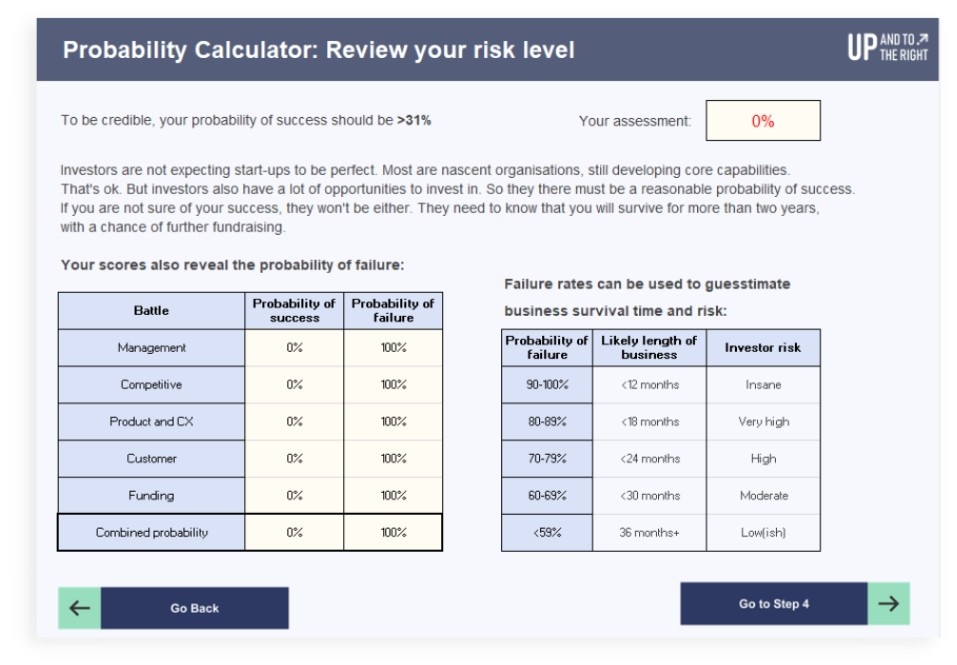Viewport: 957px width, 665px height.
Task: Click Combined probability success value cell
Action: (x=294, y=533)
